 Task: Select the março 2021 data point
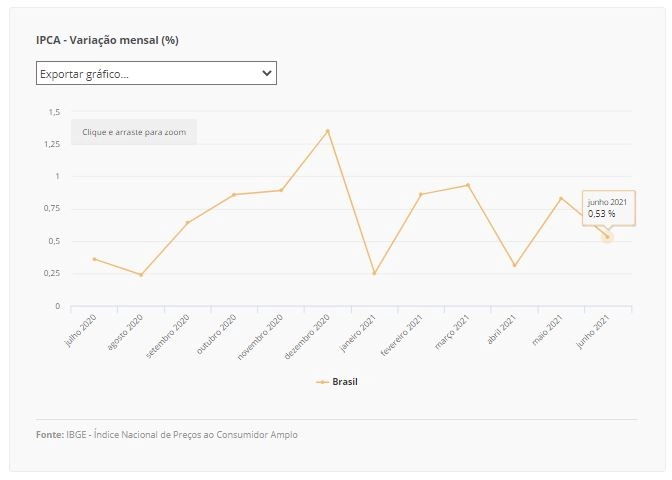(x=468, y=185)
